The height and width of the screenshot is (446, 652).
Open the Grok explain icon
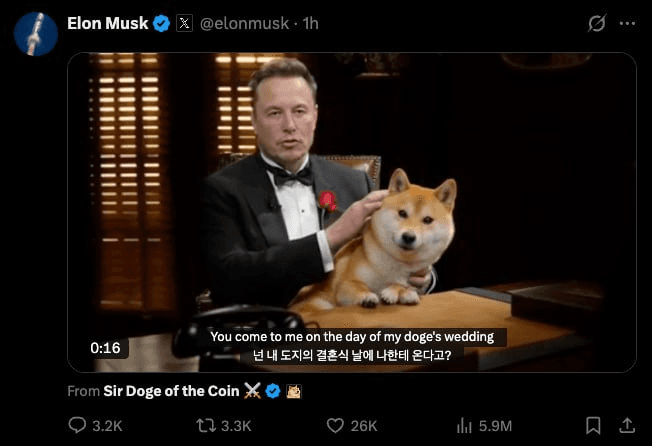pyautogui.click(x=597, y=23)
